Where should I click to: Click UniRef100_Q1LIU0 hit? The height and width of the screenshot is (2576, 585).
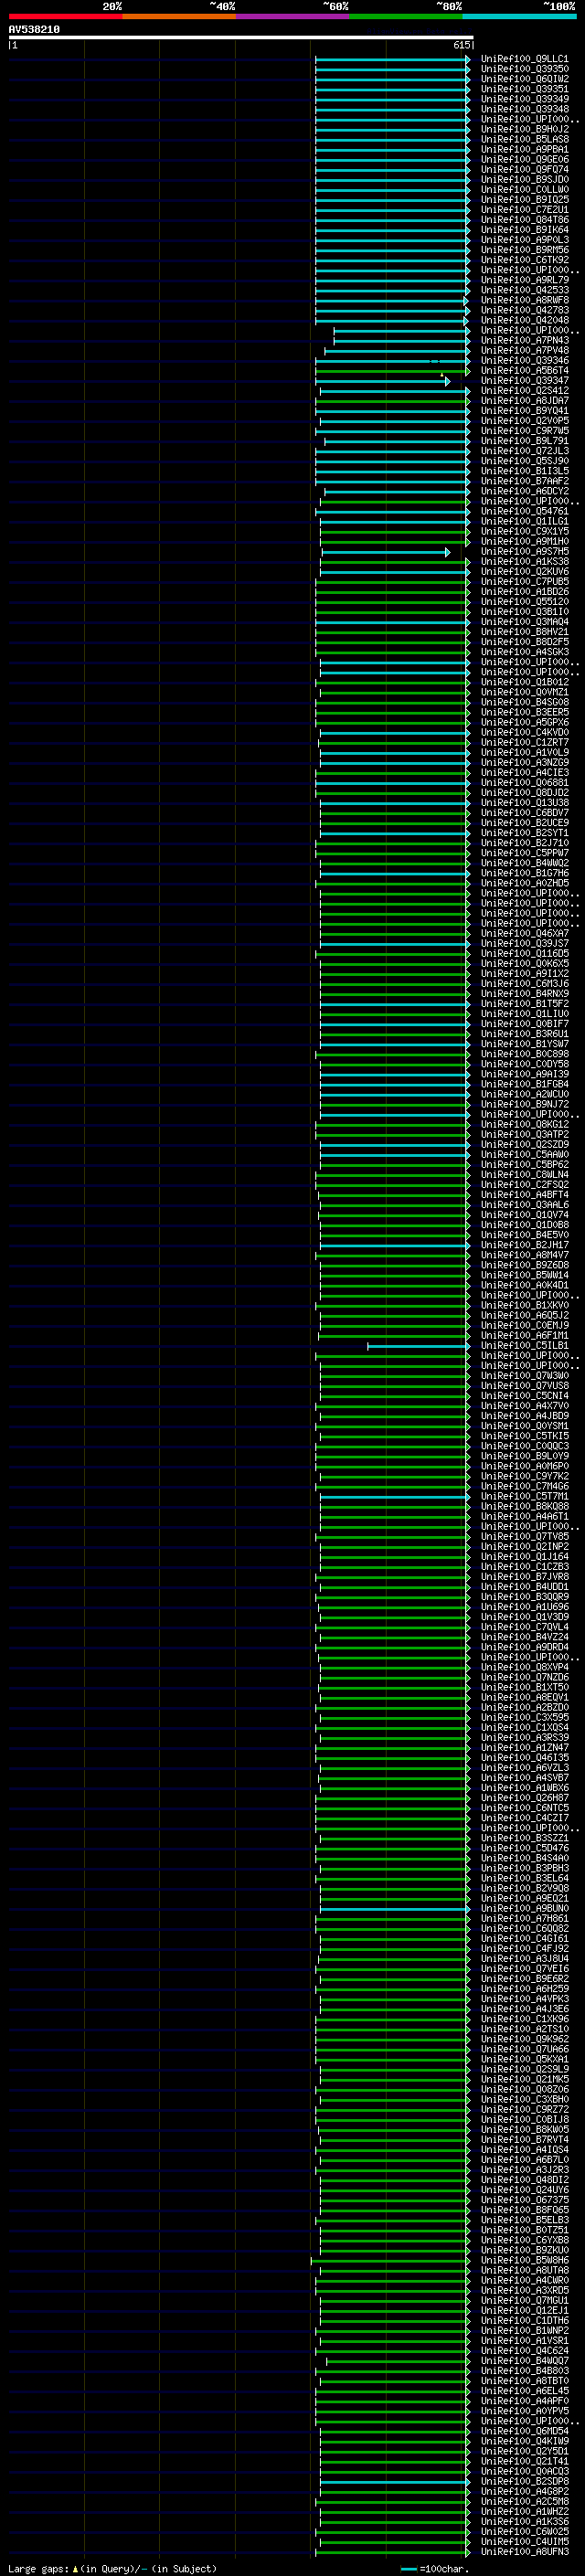[524, 1014]
